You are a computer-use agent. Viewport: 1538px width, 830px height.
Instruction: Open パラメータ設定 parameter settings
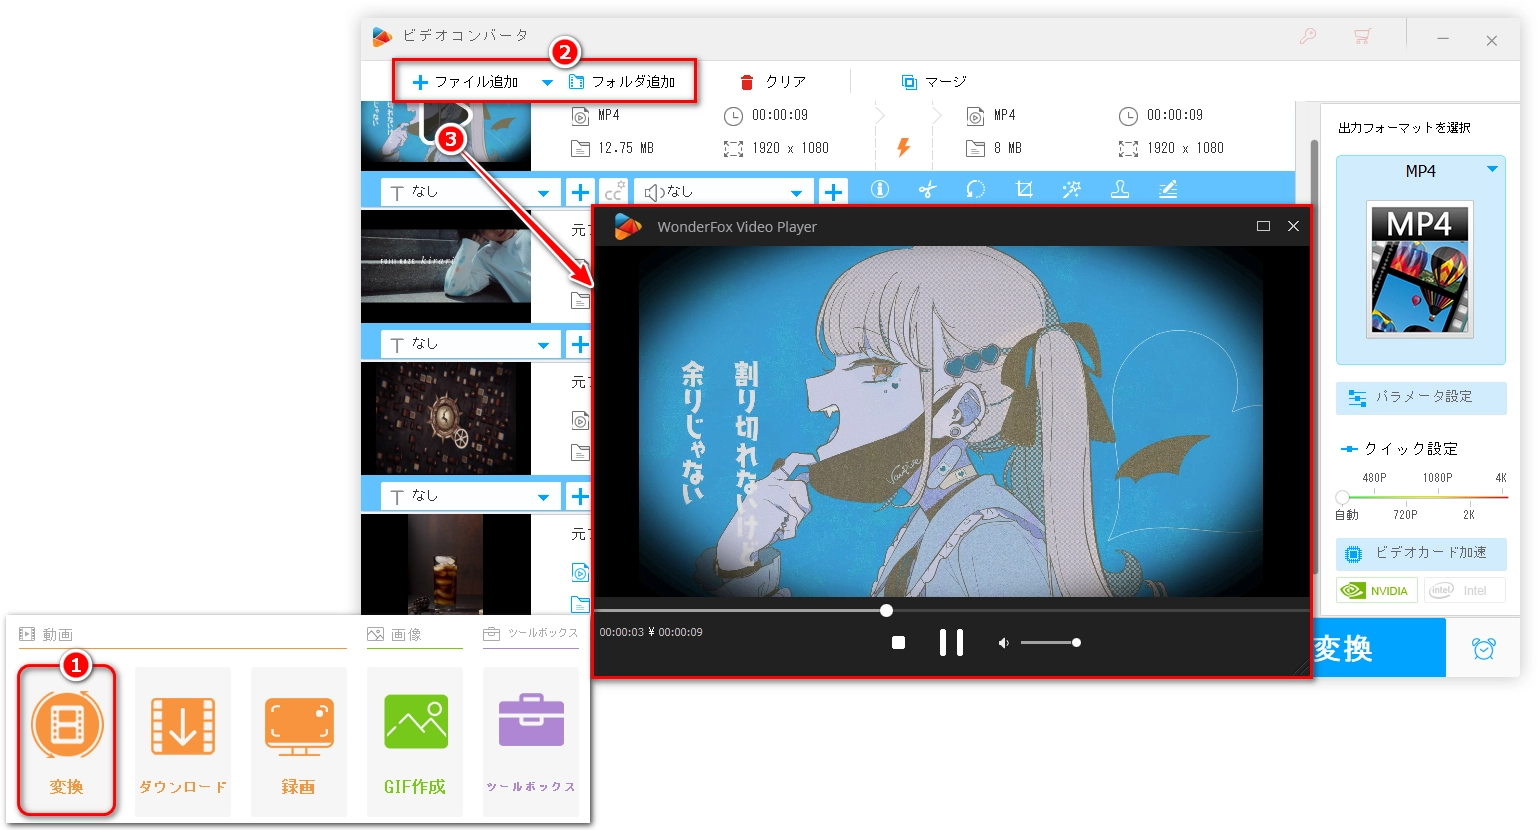[x=1421, y=397]
